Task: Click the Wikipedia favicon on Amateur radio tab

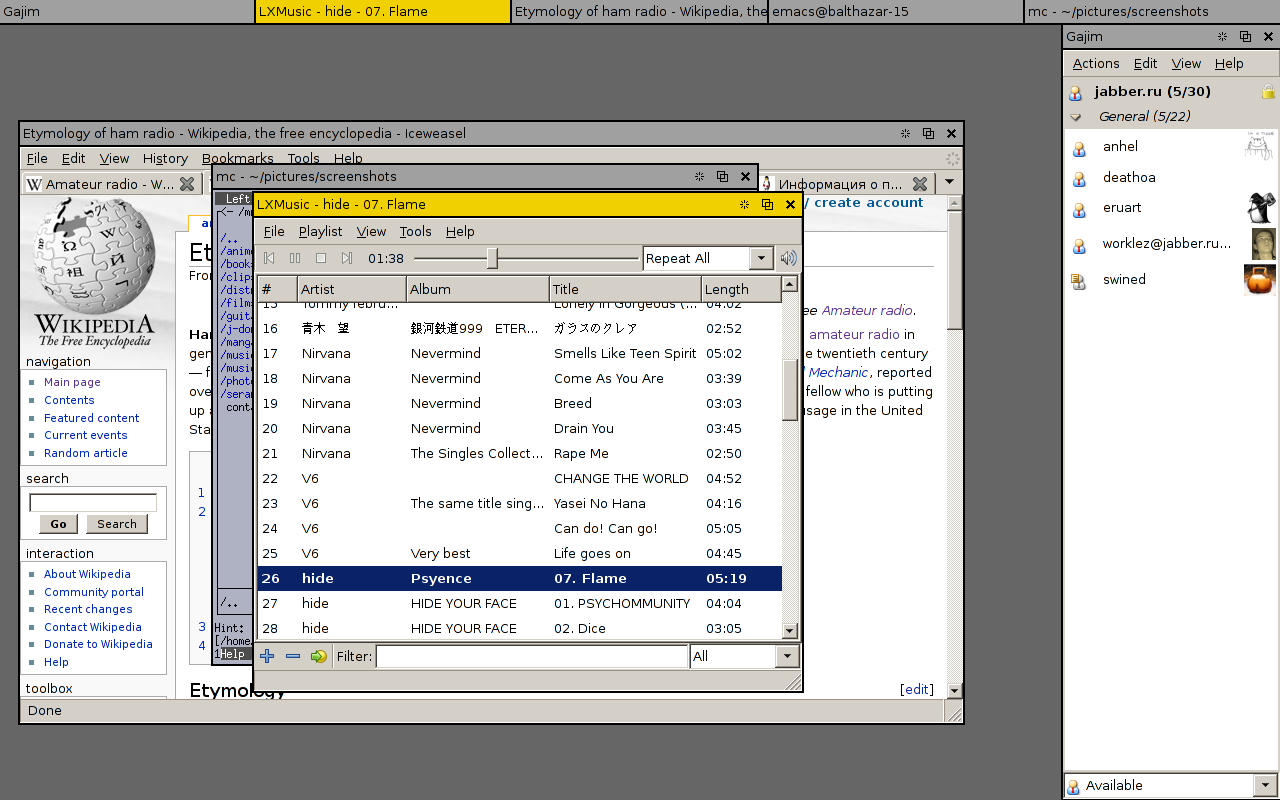Action: click(x=34, y=184)
